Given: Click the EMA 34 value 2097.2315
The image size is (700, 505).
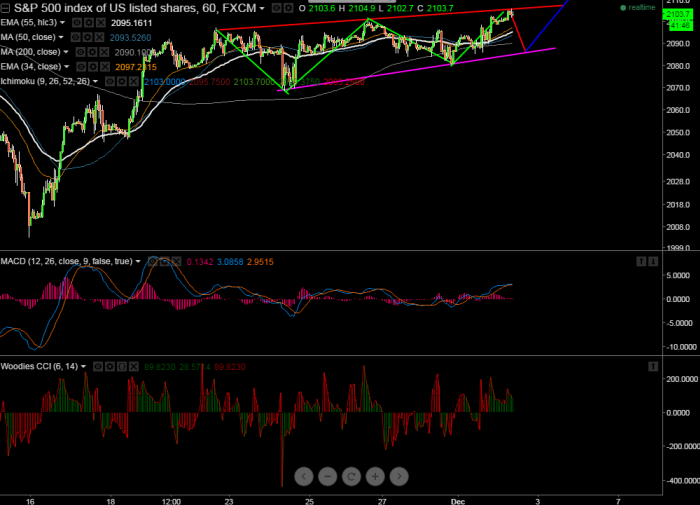Looking at the screenshot, I should click(136, 67).
